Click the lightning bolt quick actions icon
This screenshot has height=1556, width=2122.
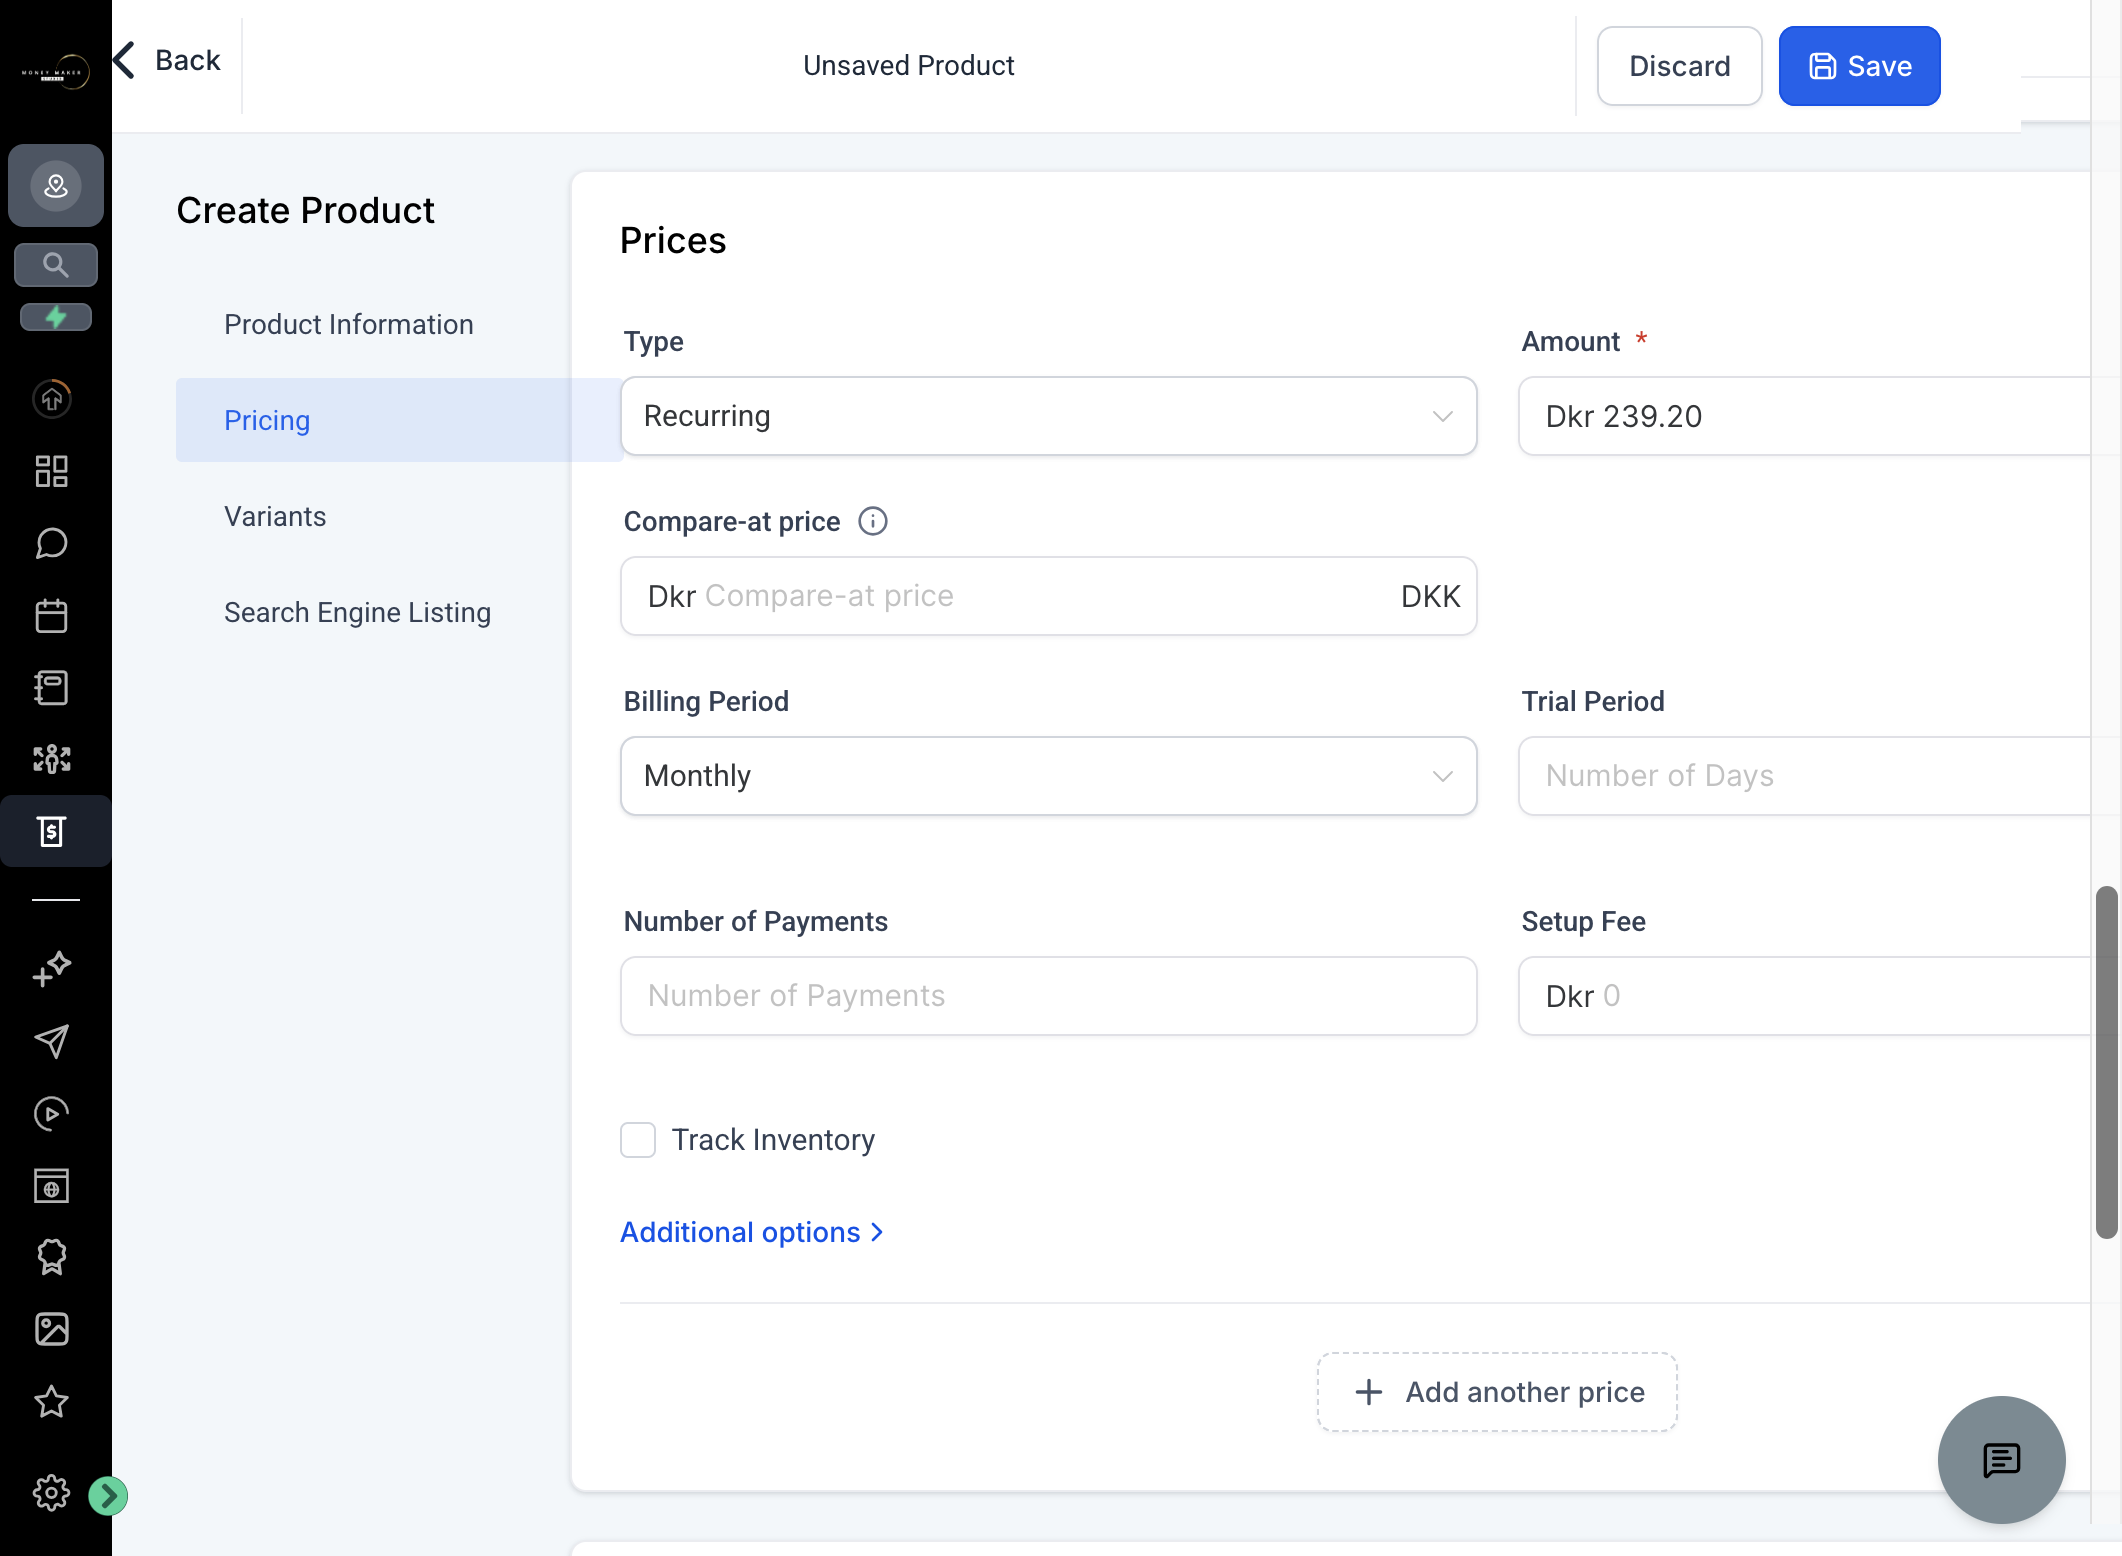(x=56, y=317)
